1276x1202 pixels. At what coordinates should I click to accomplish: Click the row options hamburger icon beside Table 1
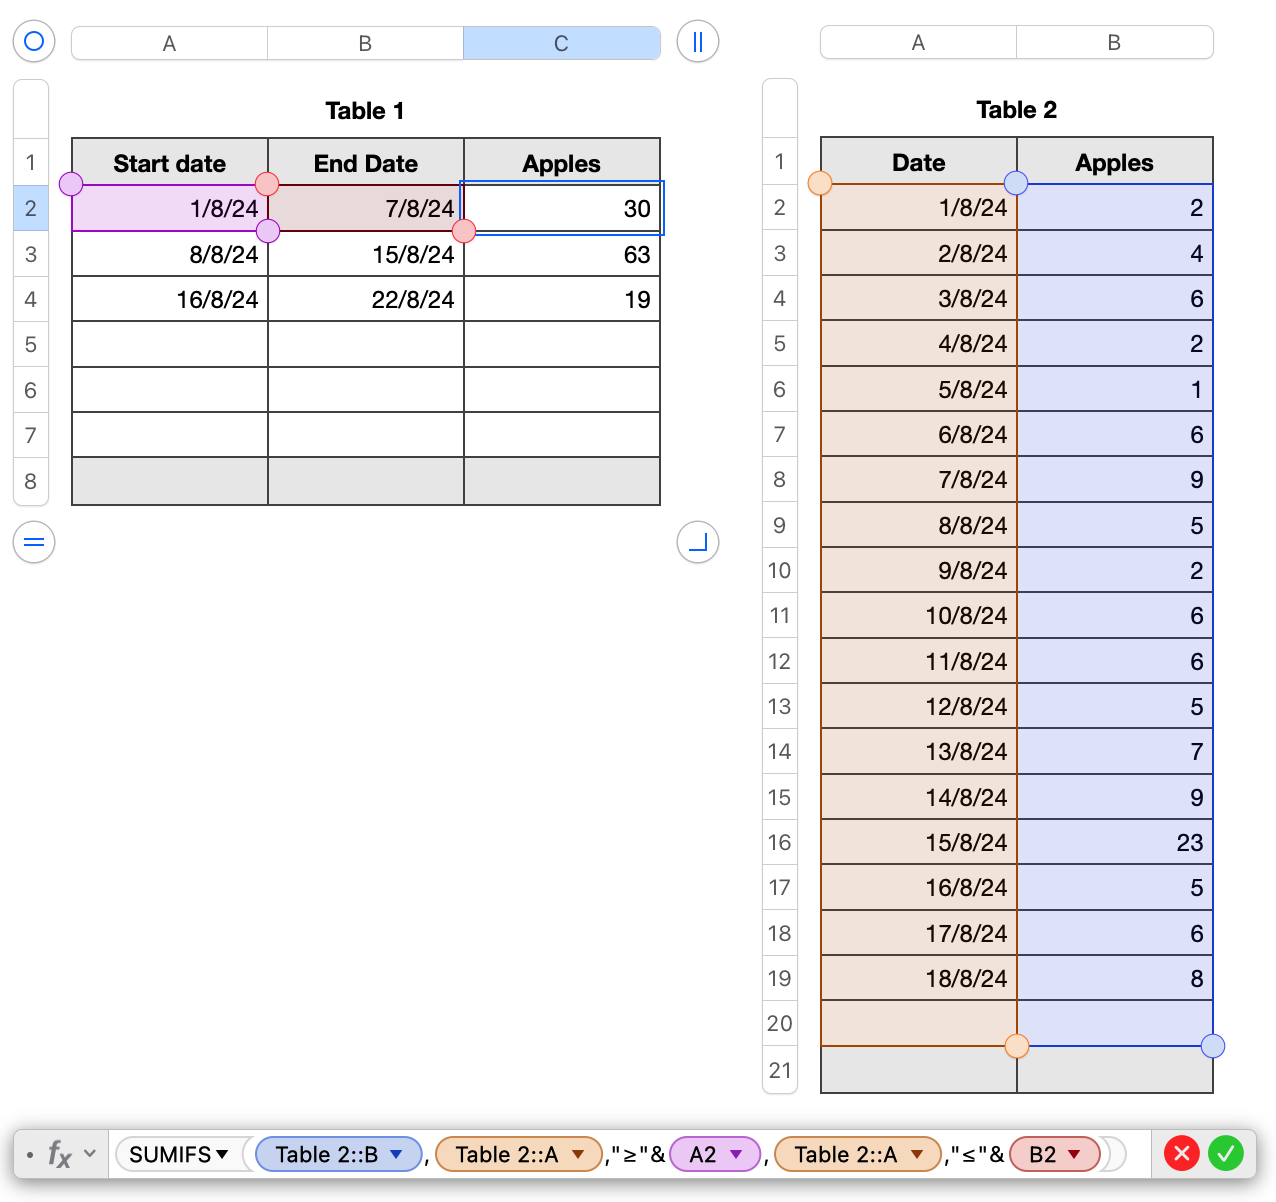click(x=33, y=542)
